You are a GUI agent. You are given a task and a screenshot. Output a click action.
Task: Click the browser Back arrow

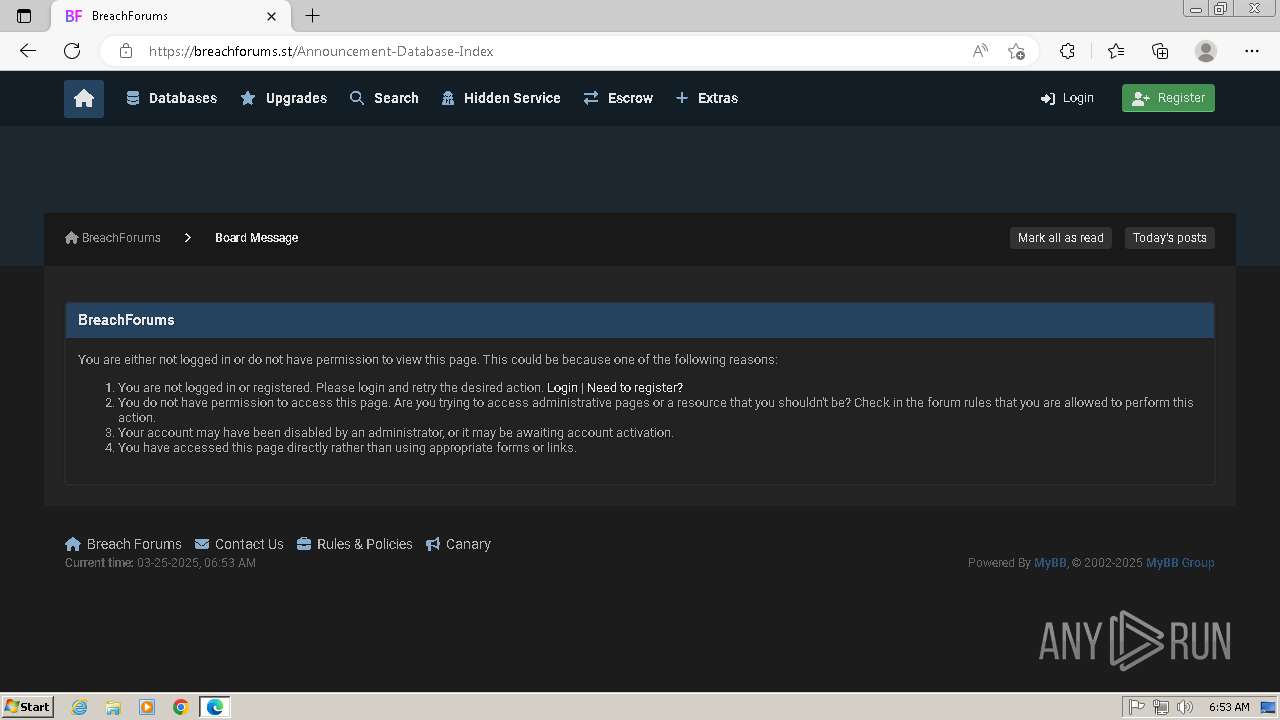tap(28, 51)
